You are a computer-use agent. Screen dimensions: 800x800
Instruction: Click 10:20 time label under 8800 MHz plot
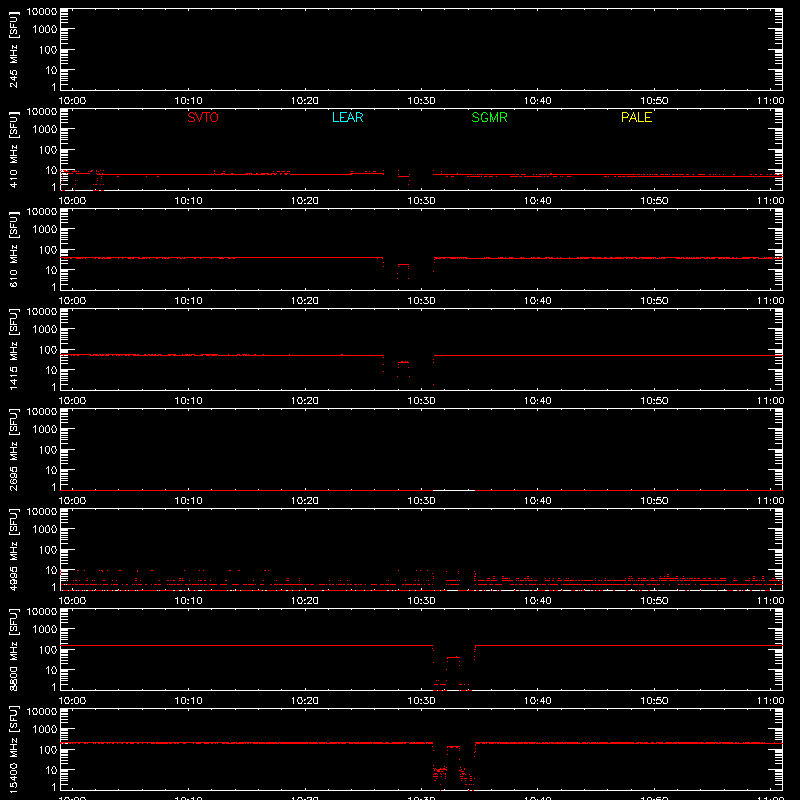click(305, 701)
